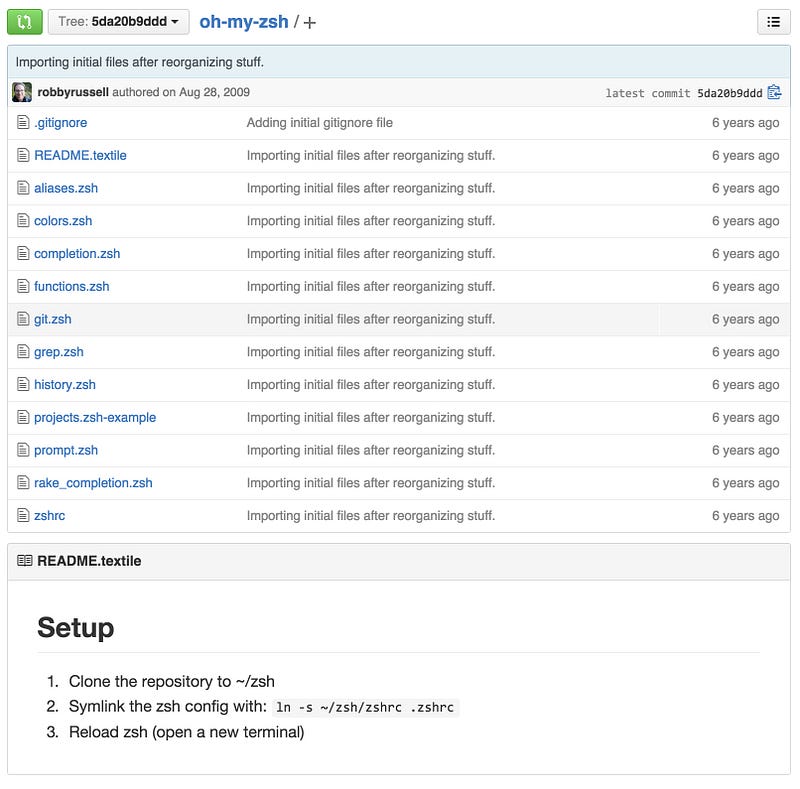Open the git.zsh file
800x789 pixels.
(53, 319)
